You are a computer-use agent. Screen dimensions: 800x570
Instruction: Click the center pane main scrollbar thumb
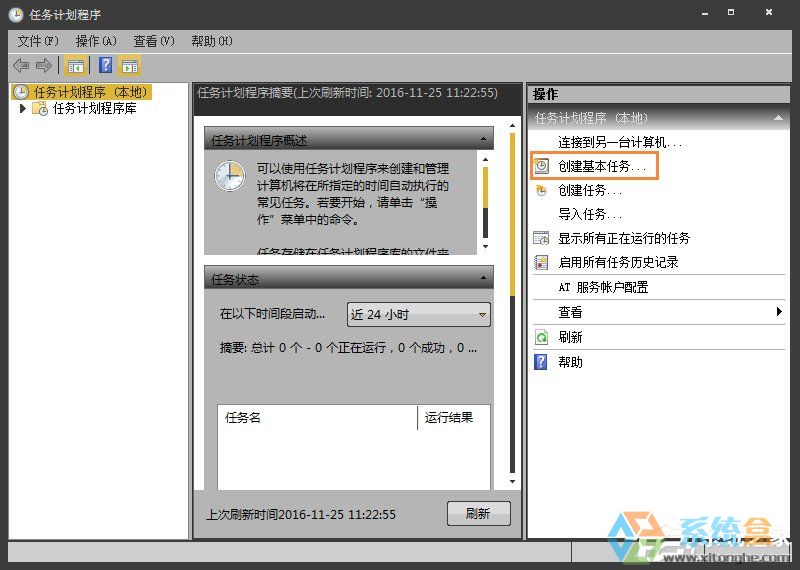[512, 214]
